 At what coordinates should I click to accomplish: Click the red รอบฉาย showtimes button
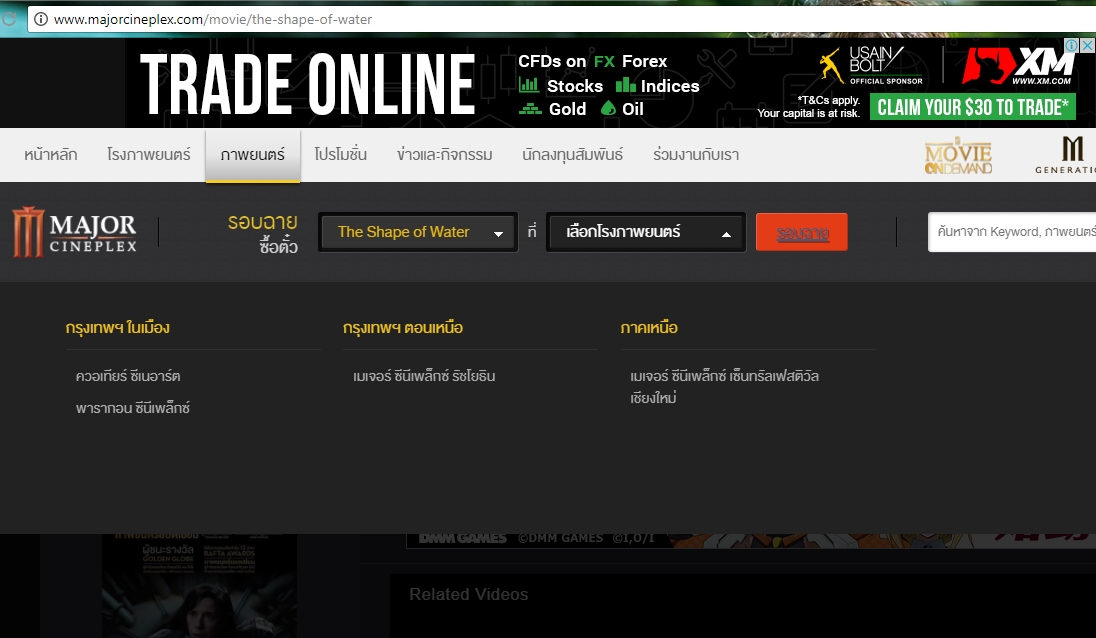pyautogui.click(x=802, y=232)
